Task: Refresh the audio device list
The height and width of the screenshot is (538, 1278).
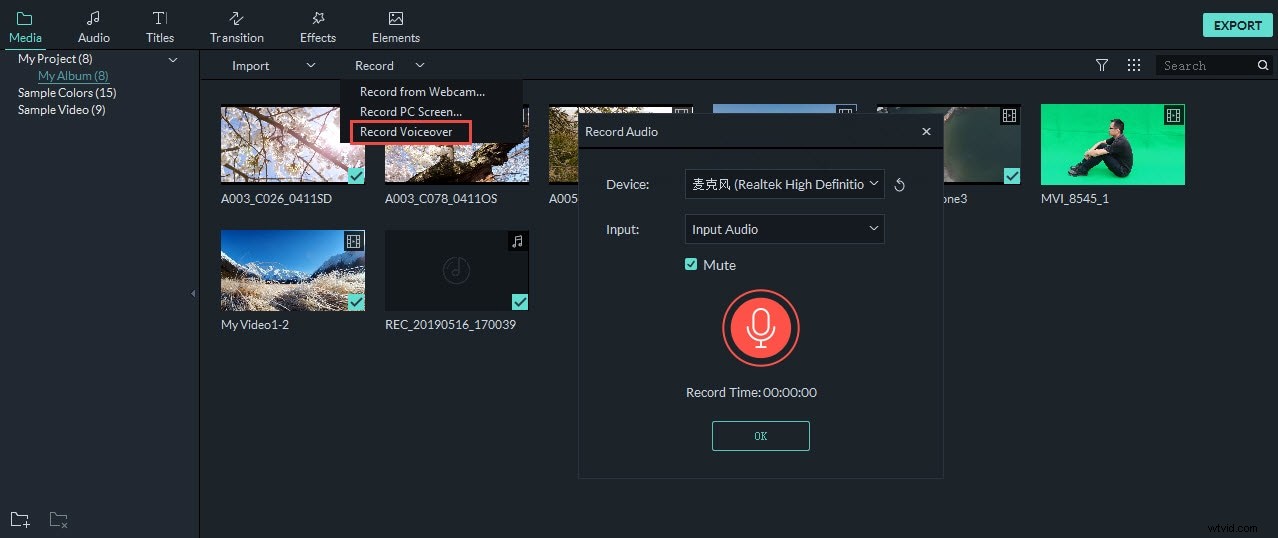Action: (x=899, y=185)
